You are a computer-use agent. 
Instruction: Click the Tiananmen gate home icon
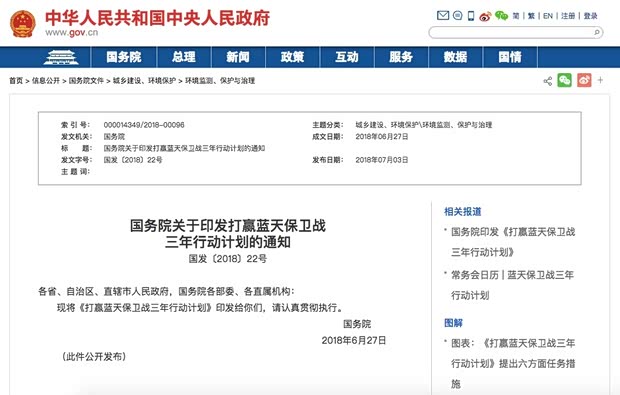[x=60, y=57]
